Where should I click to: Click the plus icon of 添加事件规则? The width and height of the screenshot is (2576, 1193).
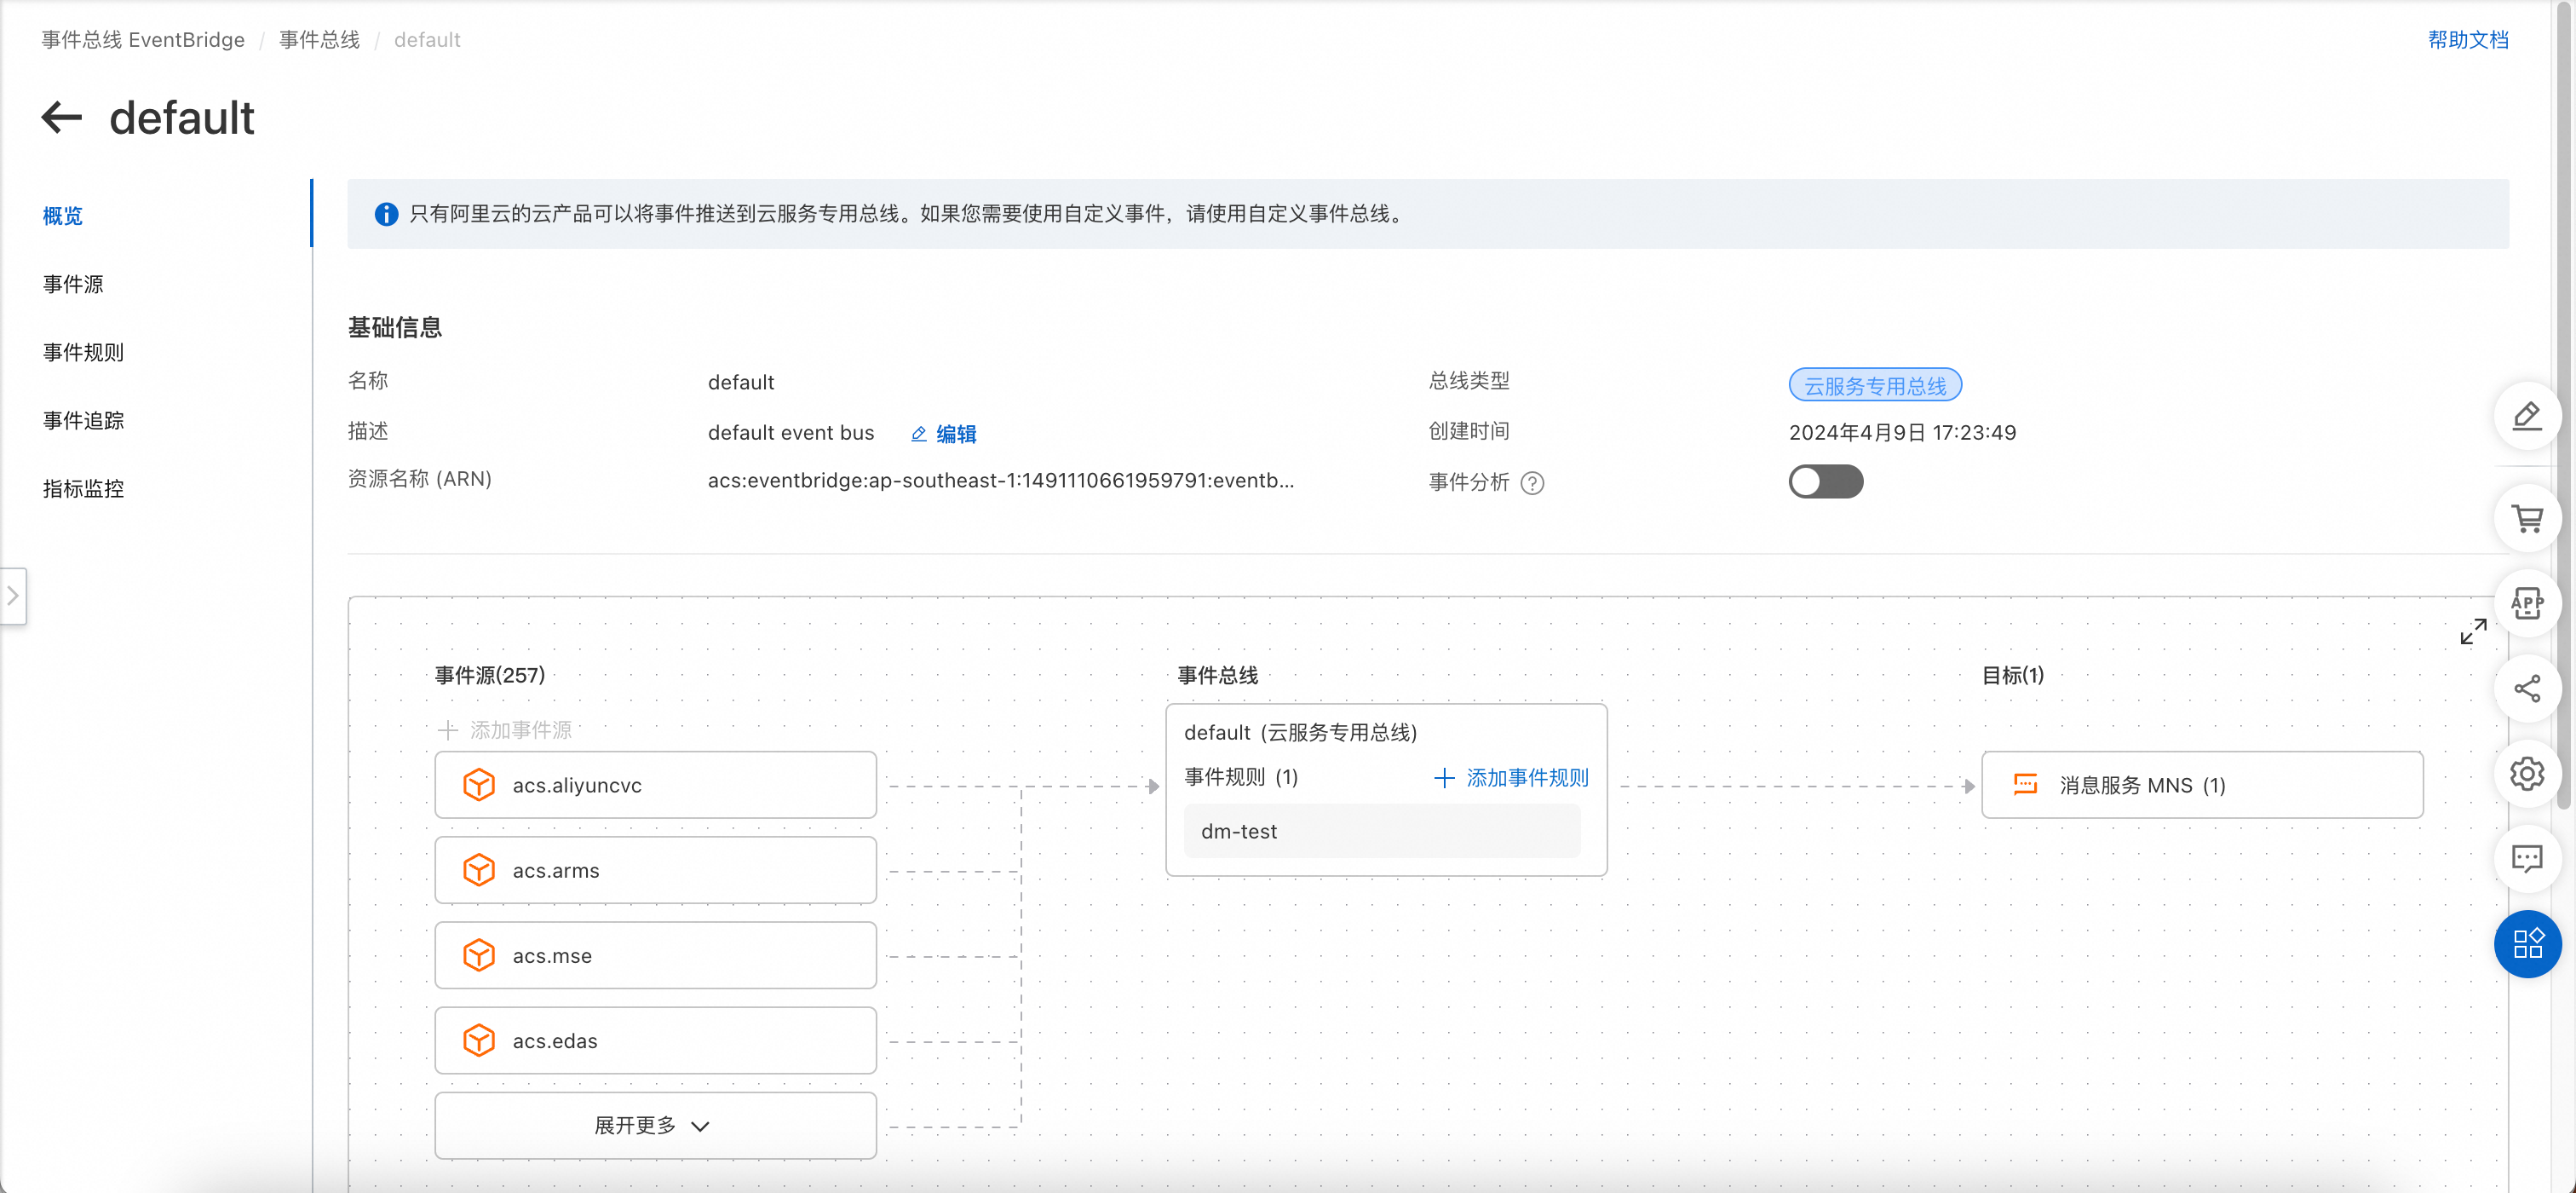coord(1444,778)
